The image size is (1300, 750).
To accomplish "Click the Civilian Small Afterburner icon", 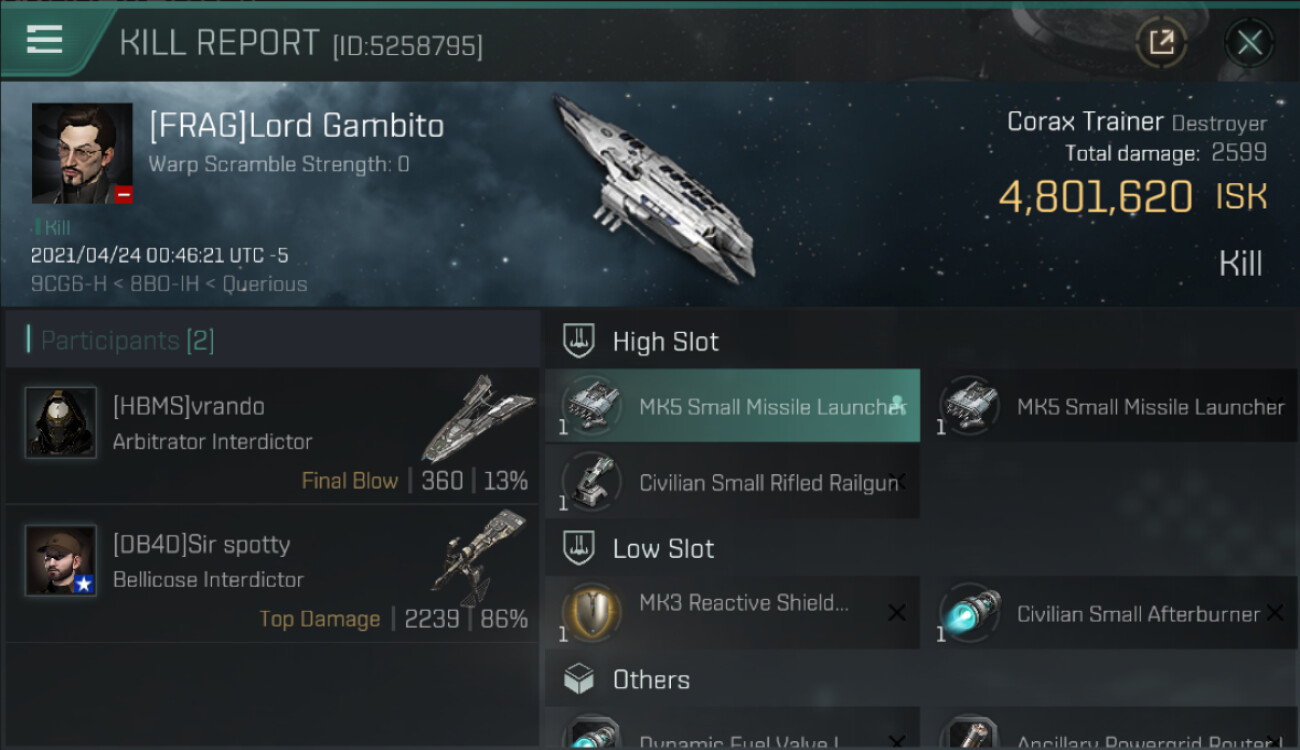I will (969, 612).
